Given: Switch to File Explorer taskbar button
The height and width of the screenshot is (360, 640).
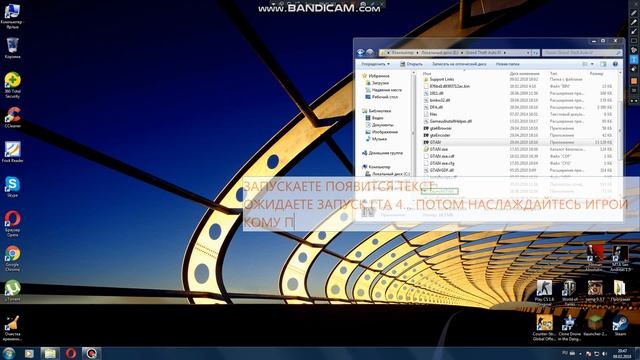Looking at the screenshot, I should coord(50,353).
